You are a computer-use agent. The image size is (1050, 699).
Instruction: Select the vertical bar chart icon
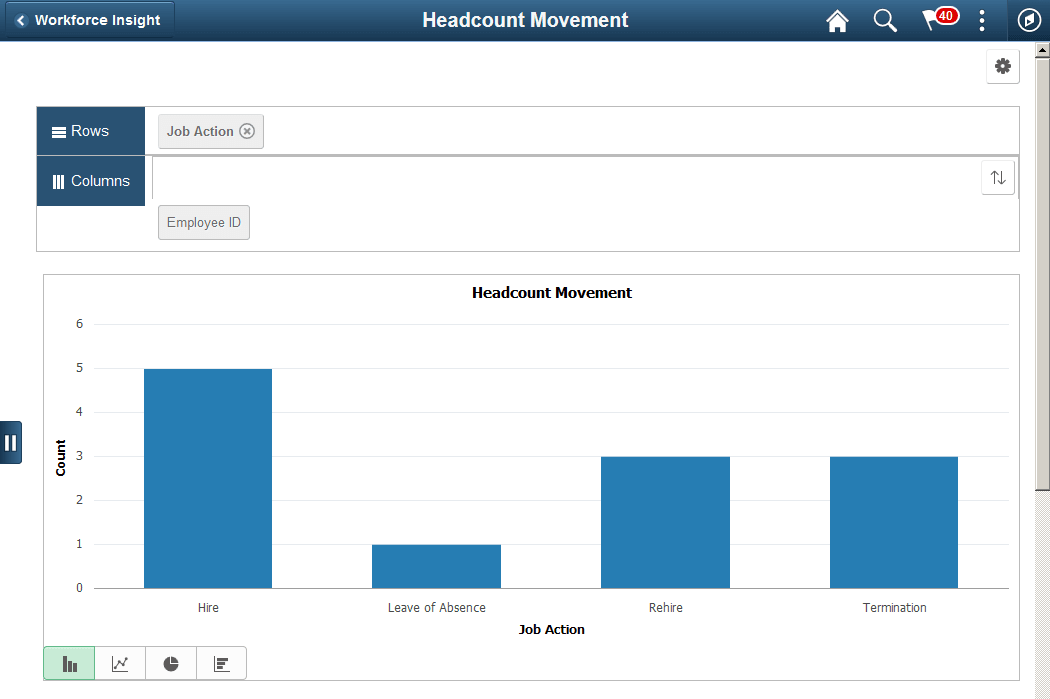click(x=68, y=663)
